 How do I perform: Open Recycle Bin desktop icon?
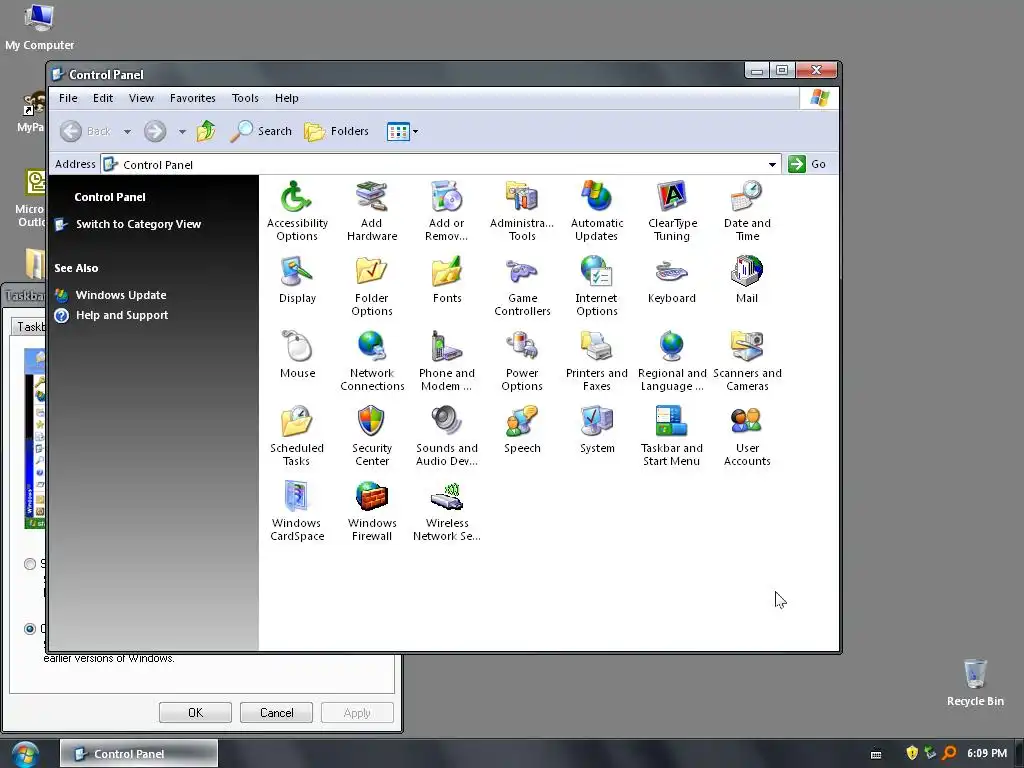click(974, 682)
